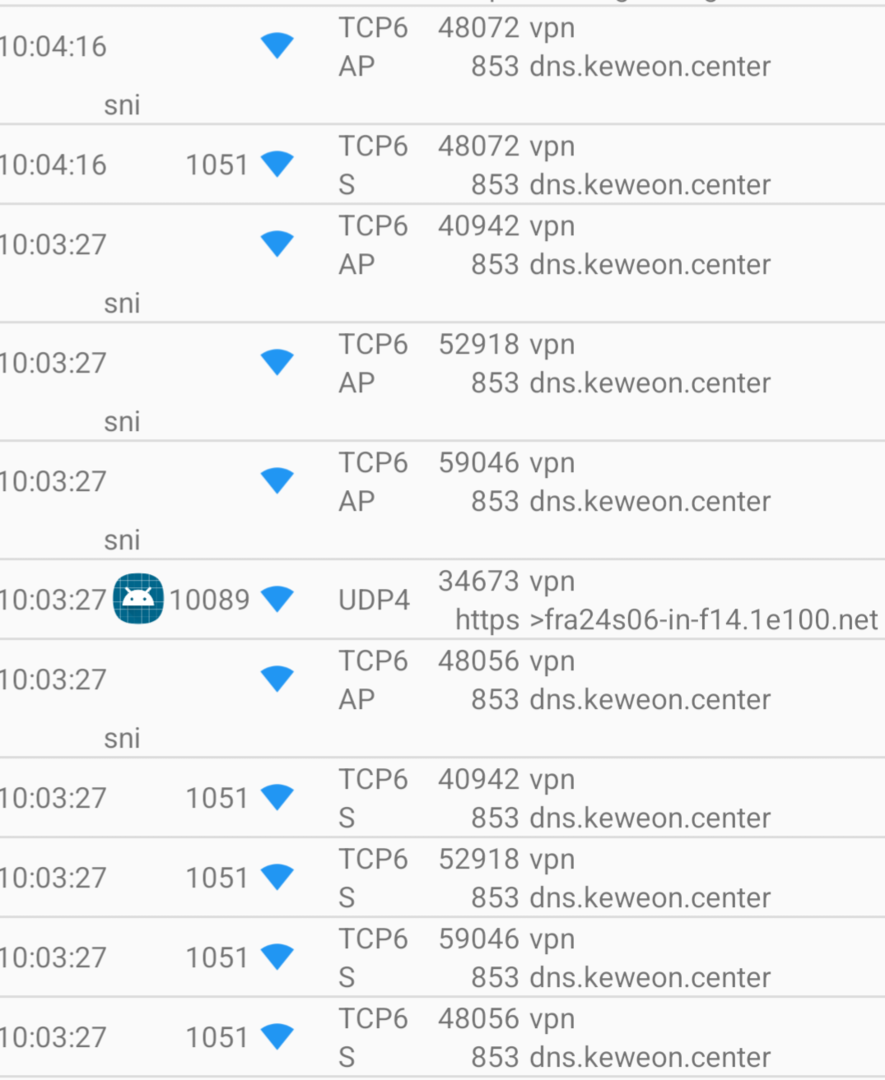The width and height of the screenshot is (885, 1080).
Task: Click the Wi-Fi icon in the UDP4 row
Action: (x=277, y=599)
